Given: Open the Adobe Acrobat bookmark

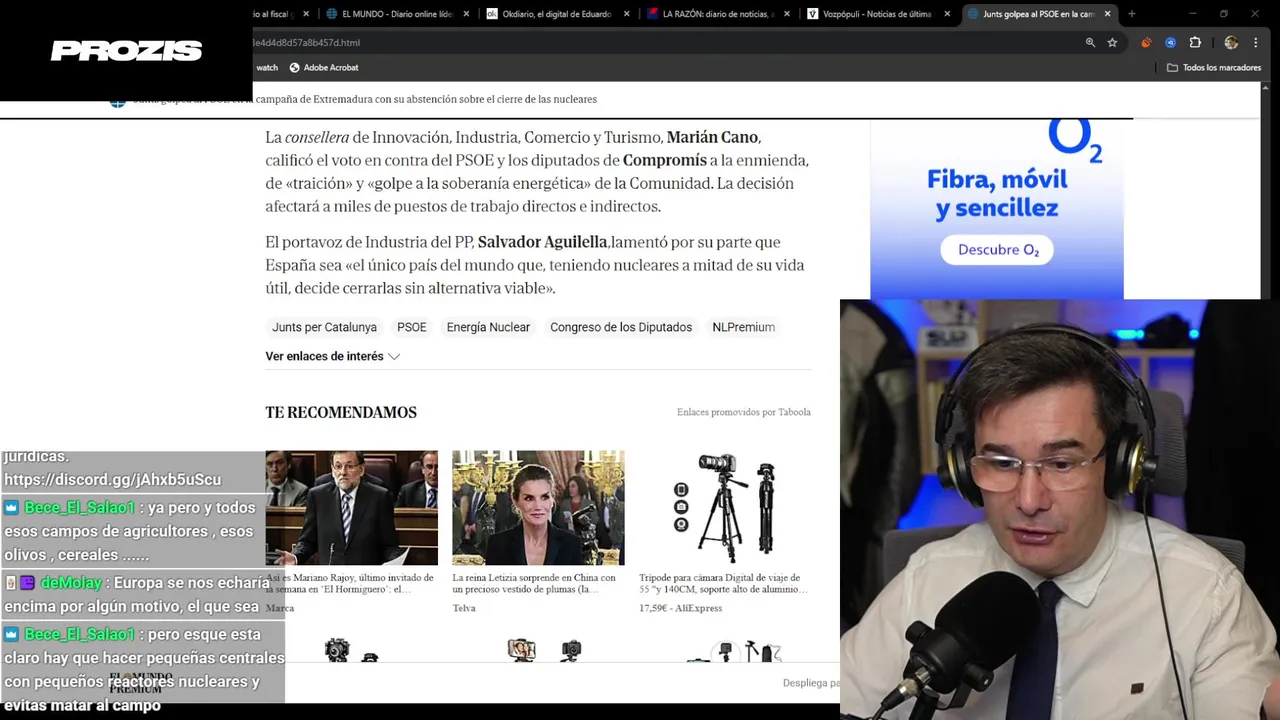Looking at the screenshot, I should pyautogui.click(x=324, y=67).
